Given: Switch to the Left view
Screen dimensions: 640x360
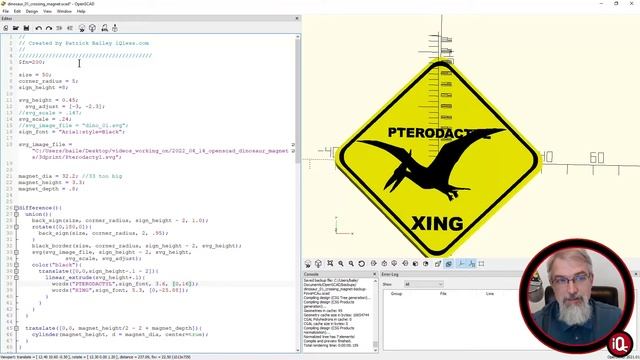Looking at the screenshot, I should point(405,264).
